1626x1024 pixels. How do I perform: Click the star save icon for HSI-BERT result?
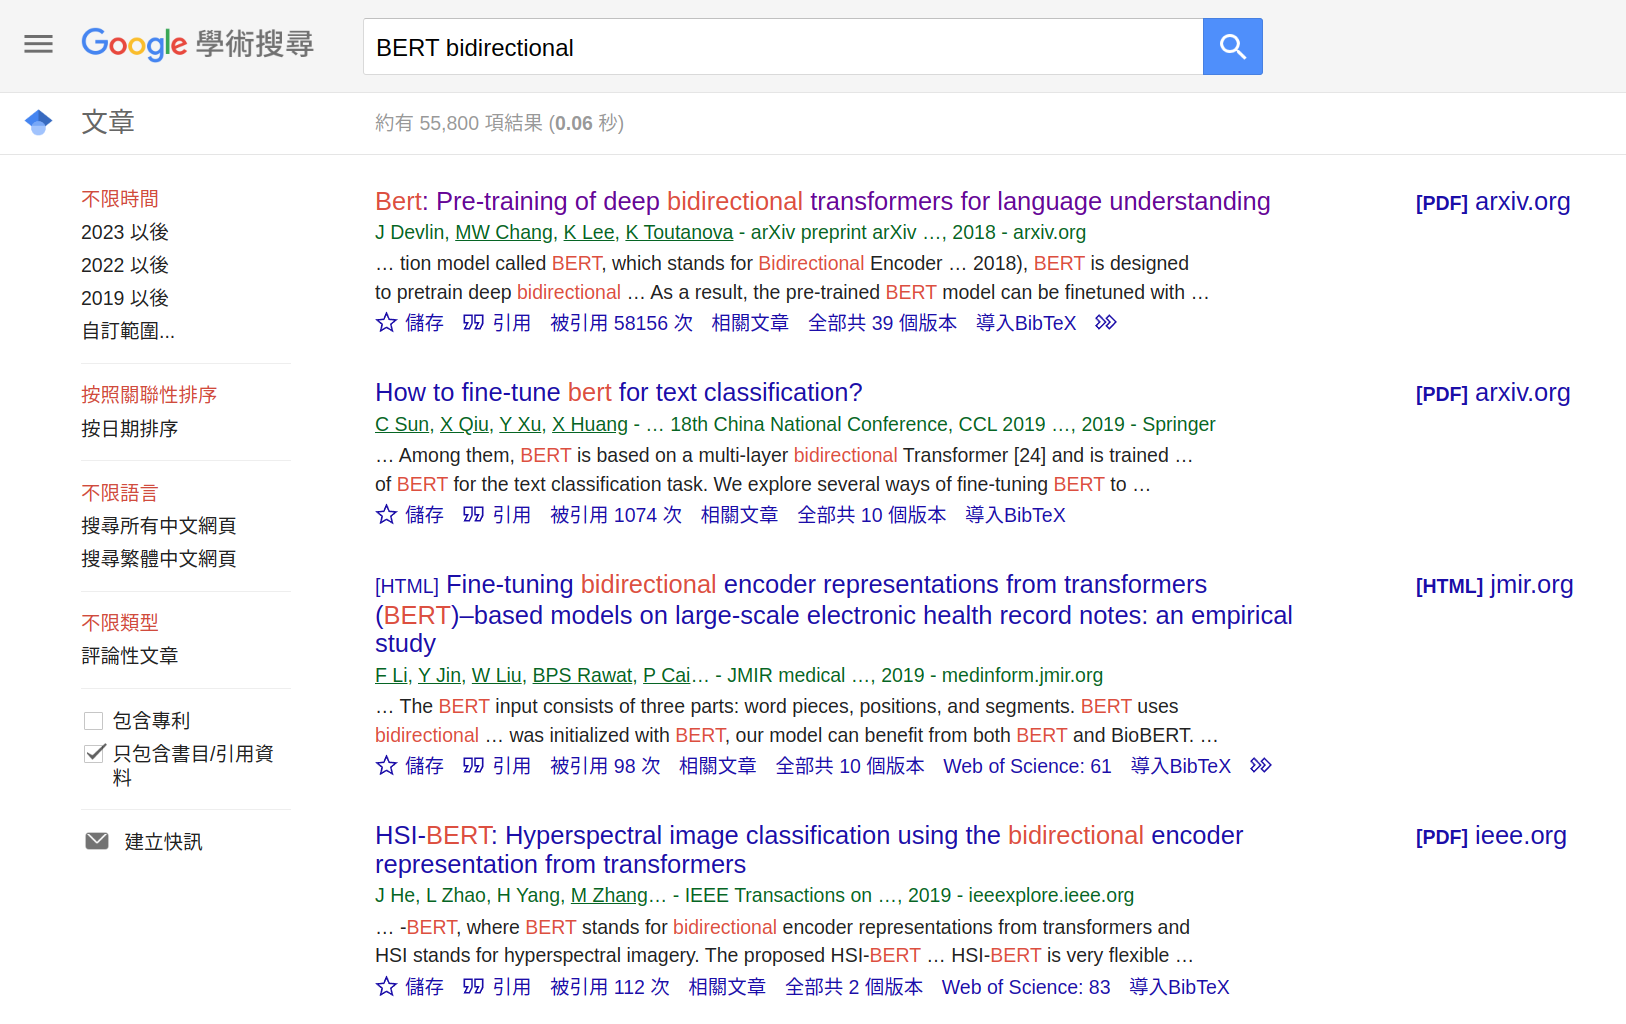pos(386,987)
